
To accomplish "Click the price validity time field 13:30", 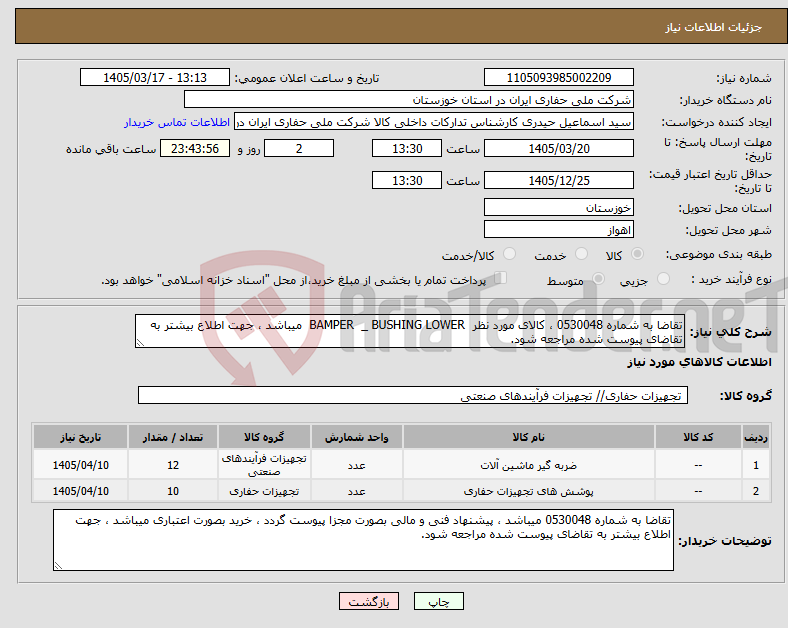I will [x=407, y=180].
